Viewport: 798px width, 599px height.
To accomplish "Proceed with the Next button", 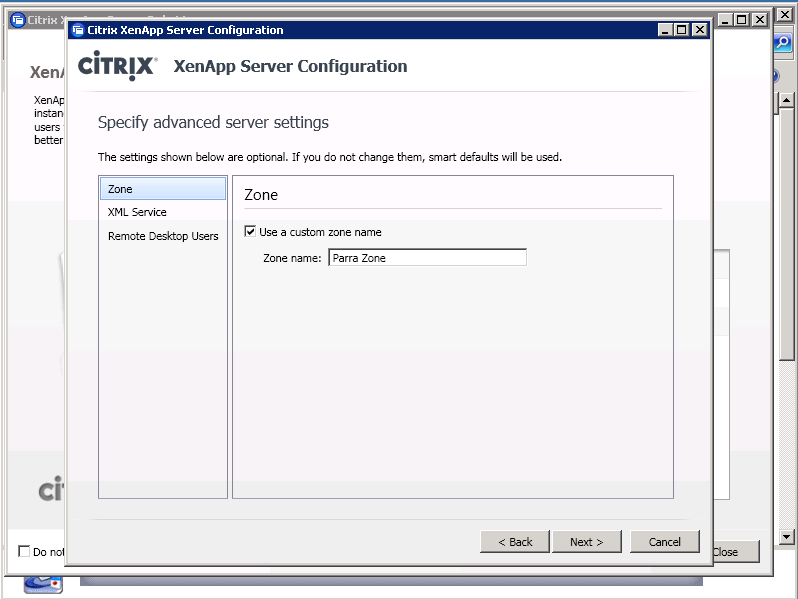I will [587, 542].
